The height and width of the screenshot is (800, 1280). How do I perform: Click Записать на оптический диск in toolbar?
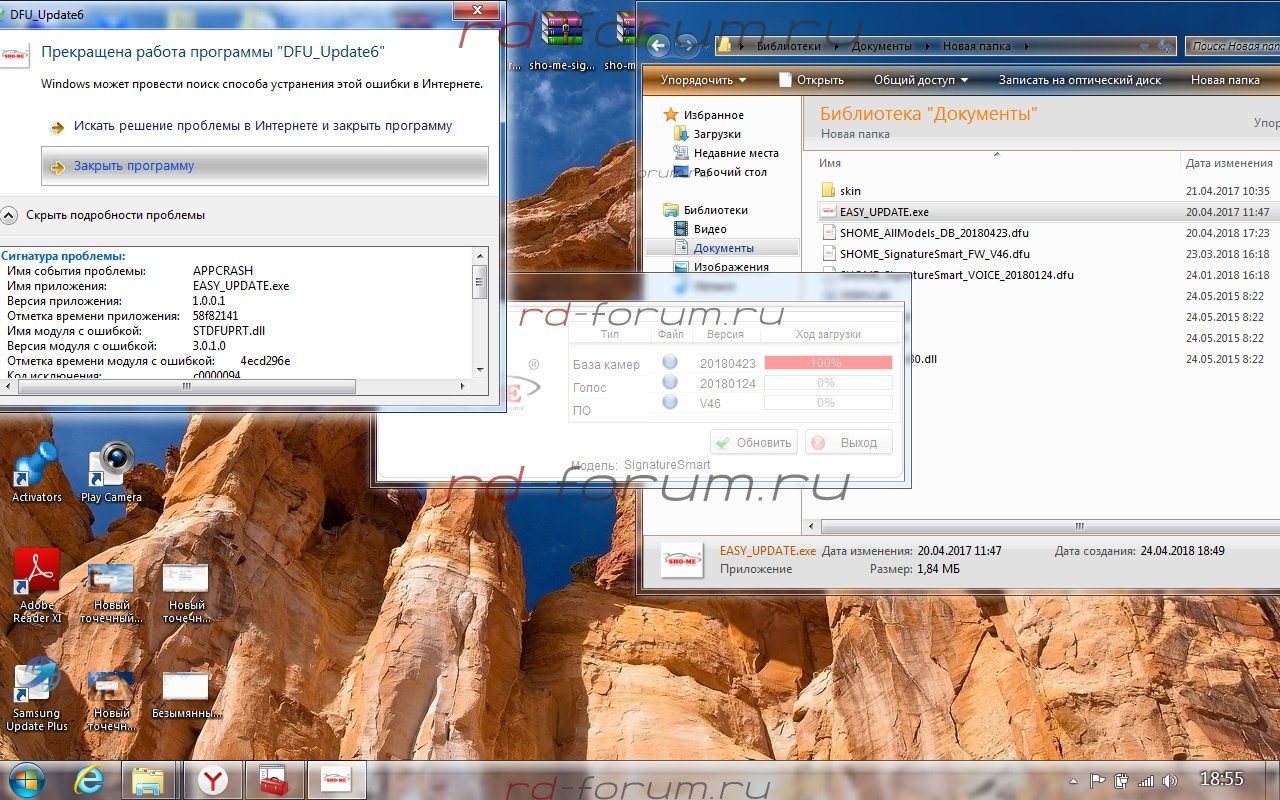click(1080, 80)
